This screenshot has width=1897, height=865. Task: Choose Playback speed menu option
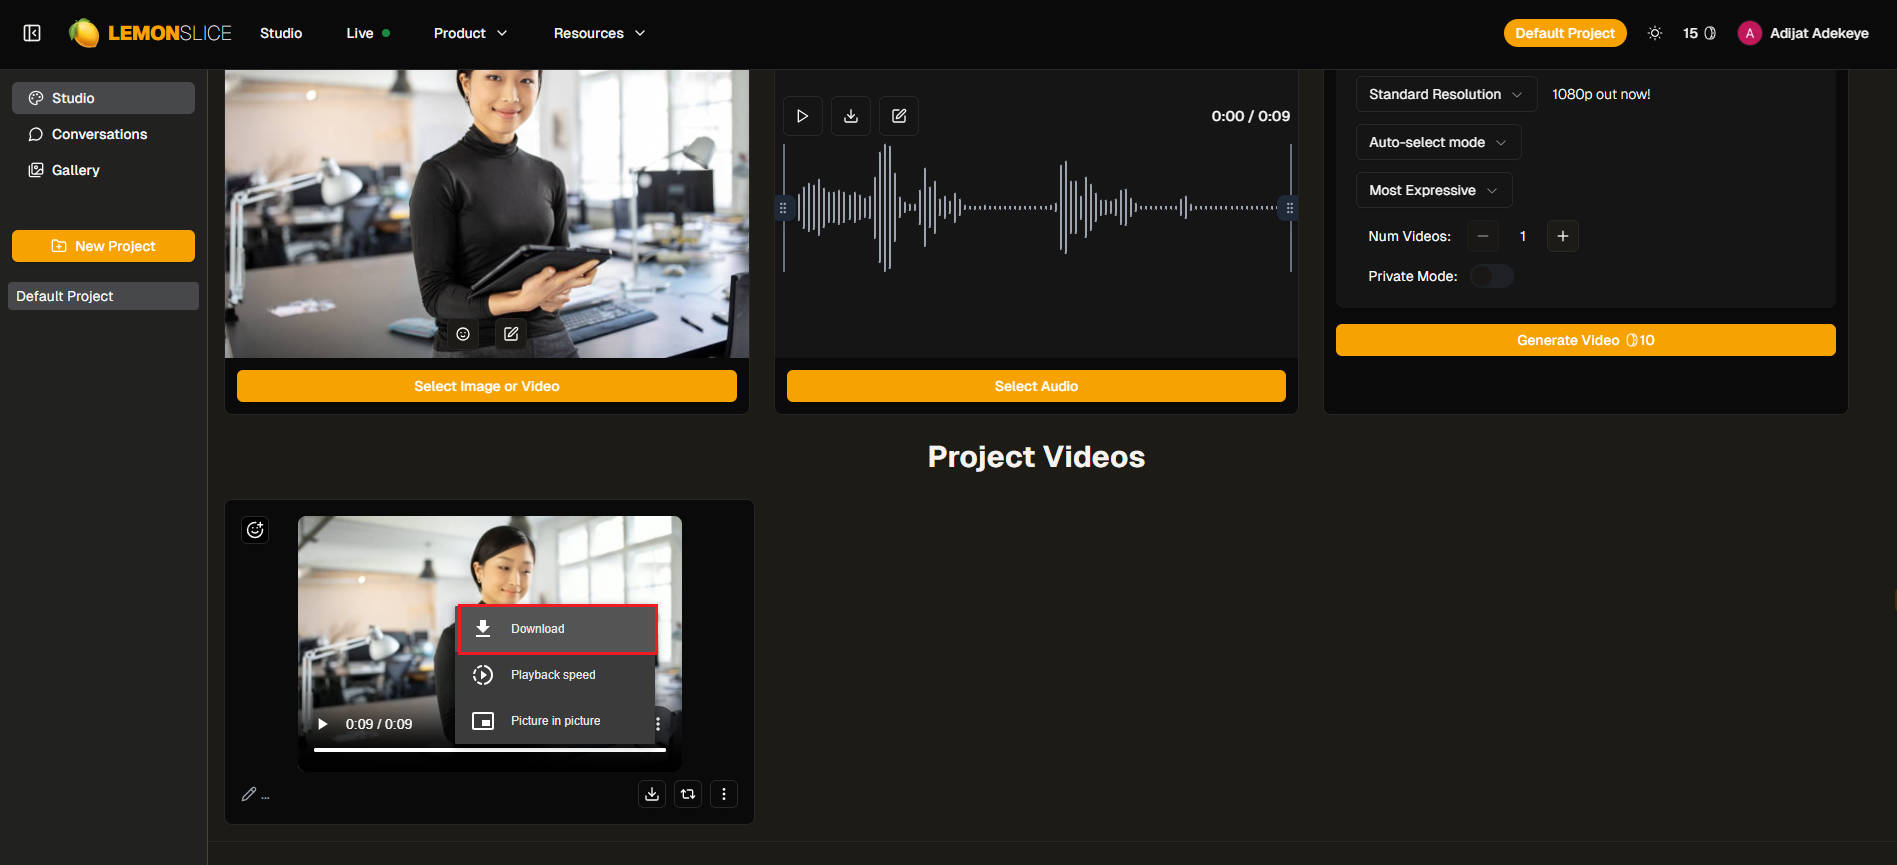tap(554, 675)
